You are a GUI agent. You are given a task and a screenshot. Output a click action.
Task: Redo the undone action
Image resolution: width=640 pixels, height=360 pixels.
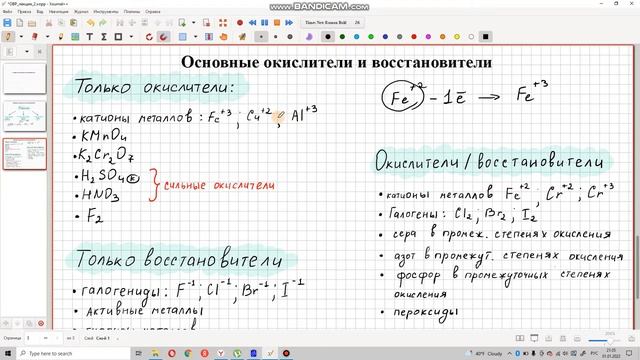(103, 23)
